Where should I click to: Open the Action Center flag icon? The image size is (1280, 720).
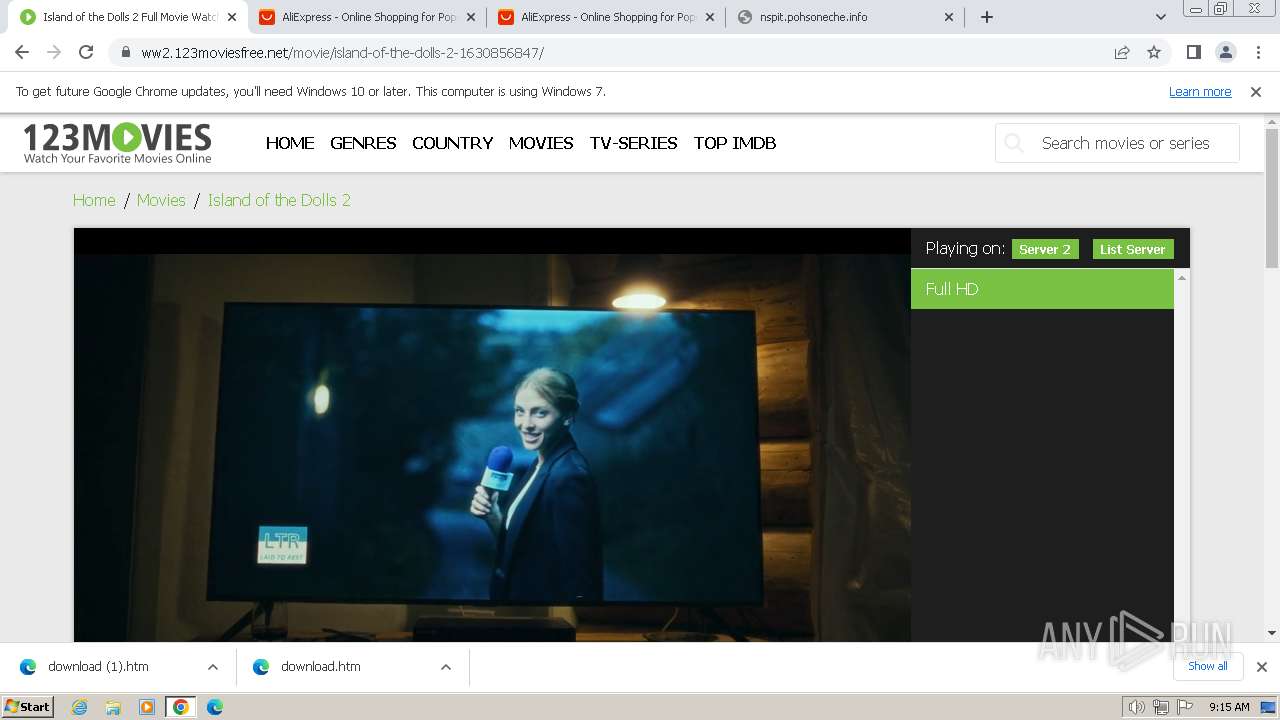1185,707
